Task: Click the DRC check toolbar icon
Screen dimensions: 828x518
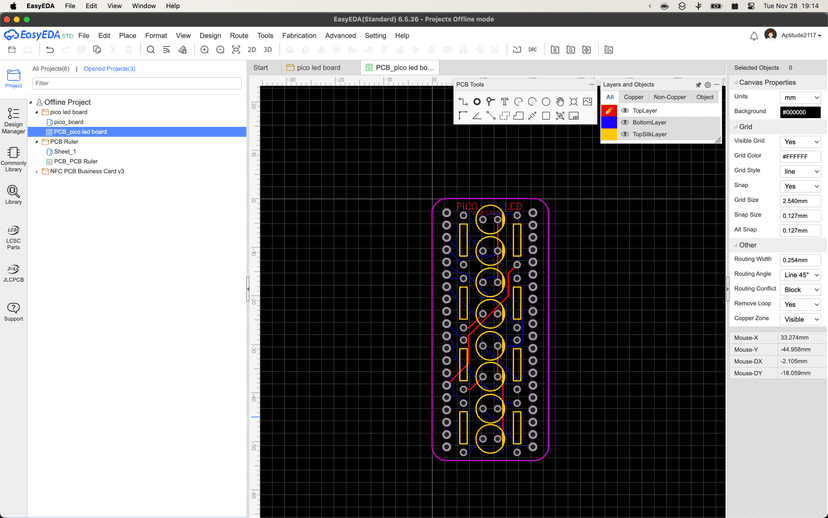Action: pyautogui.click(x=532, y=49)
